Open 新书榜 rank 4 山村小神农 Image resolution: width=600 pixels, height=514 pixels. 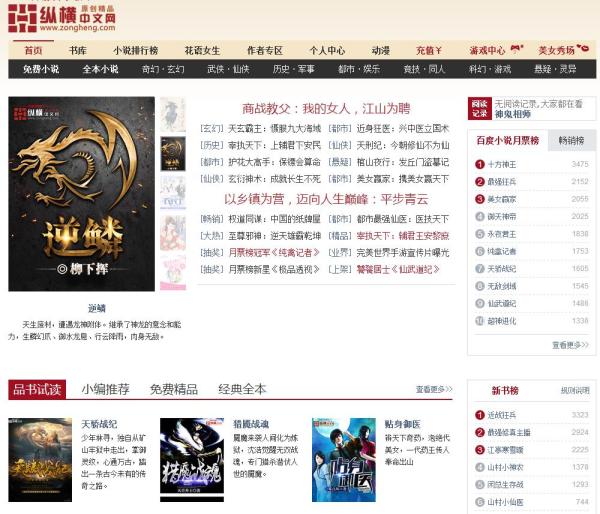(505, 467)
